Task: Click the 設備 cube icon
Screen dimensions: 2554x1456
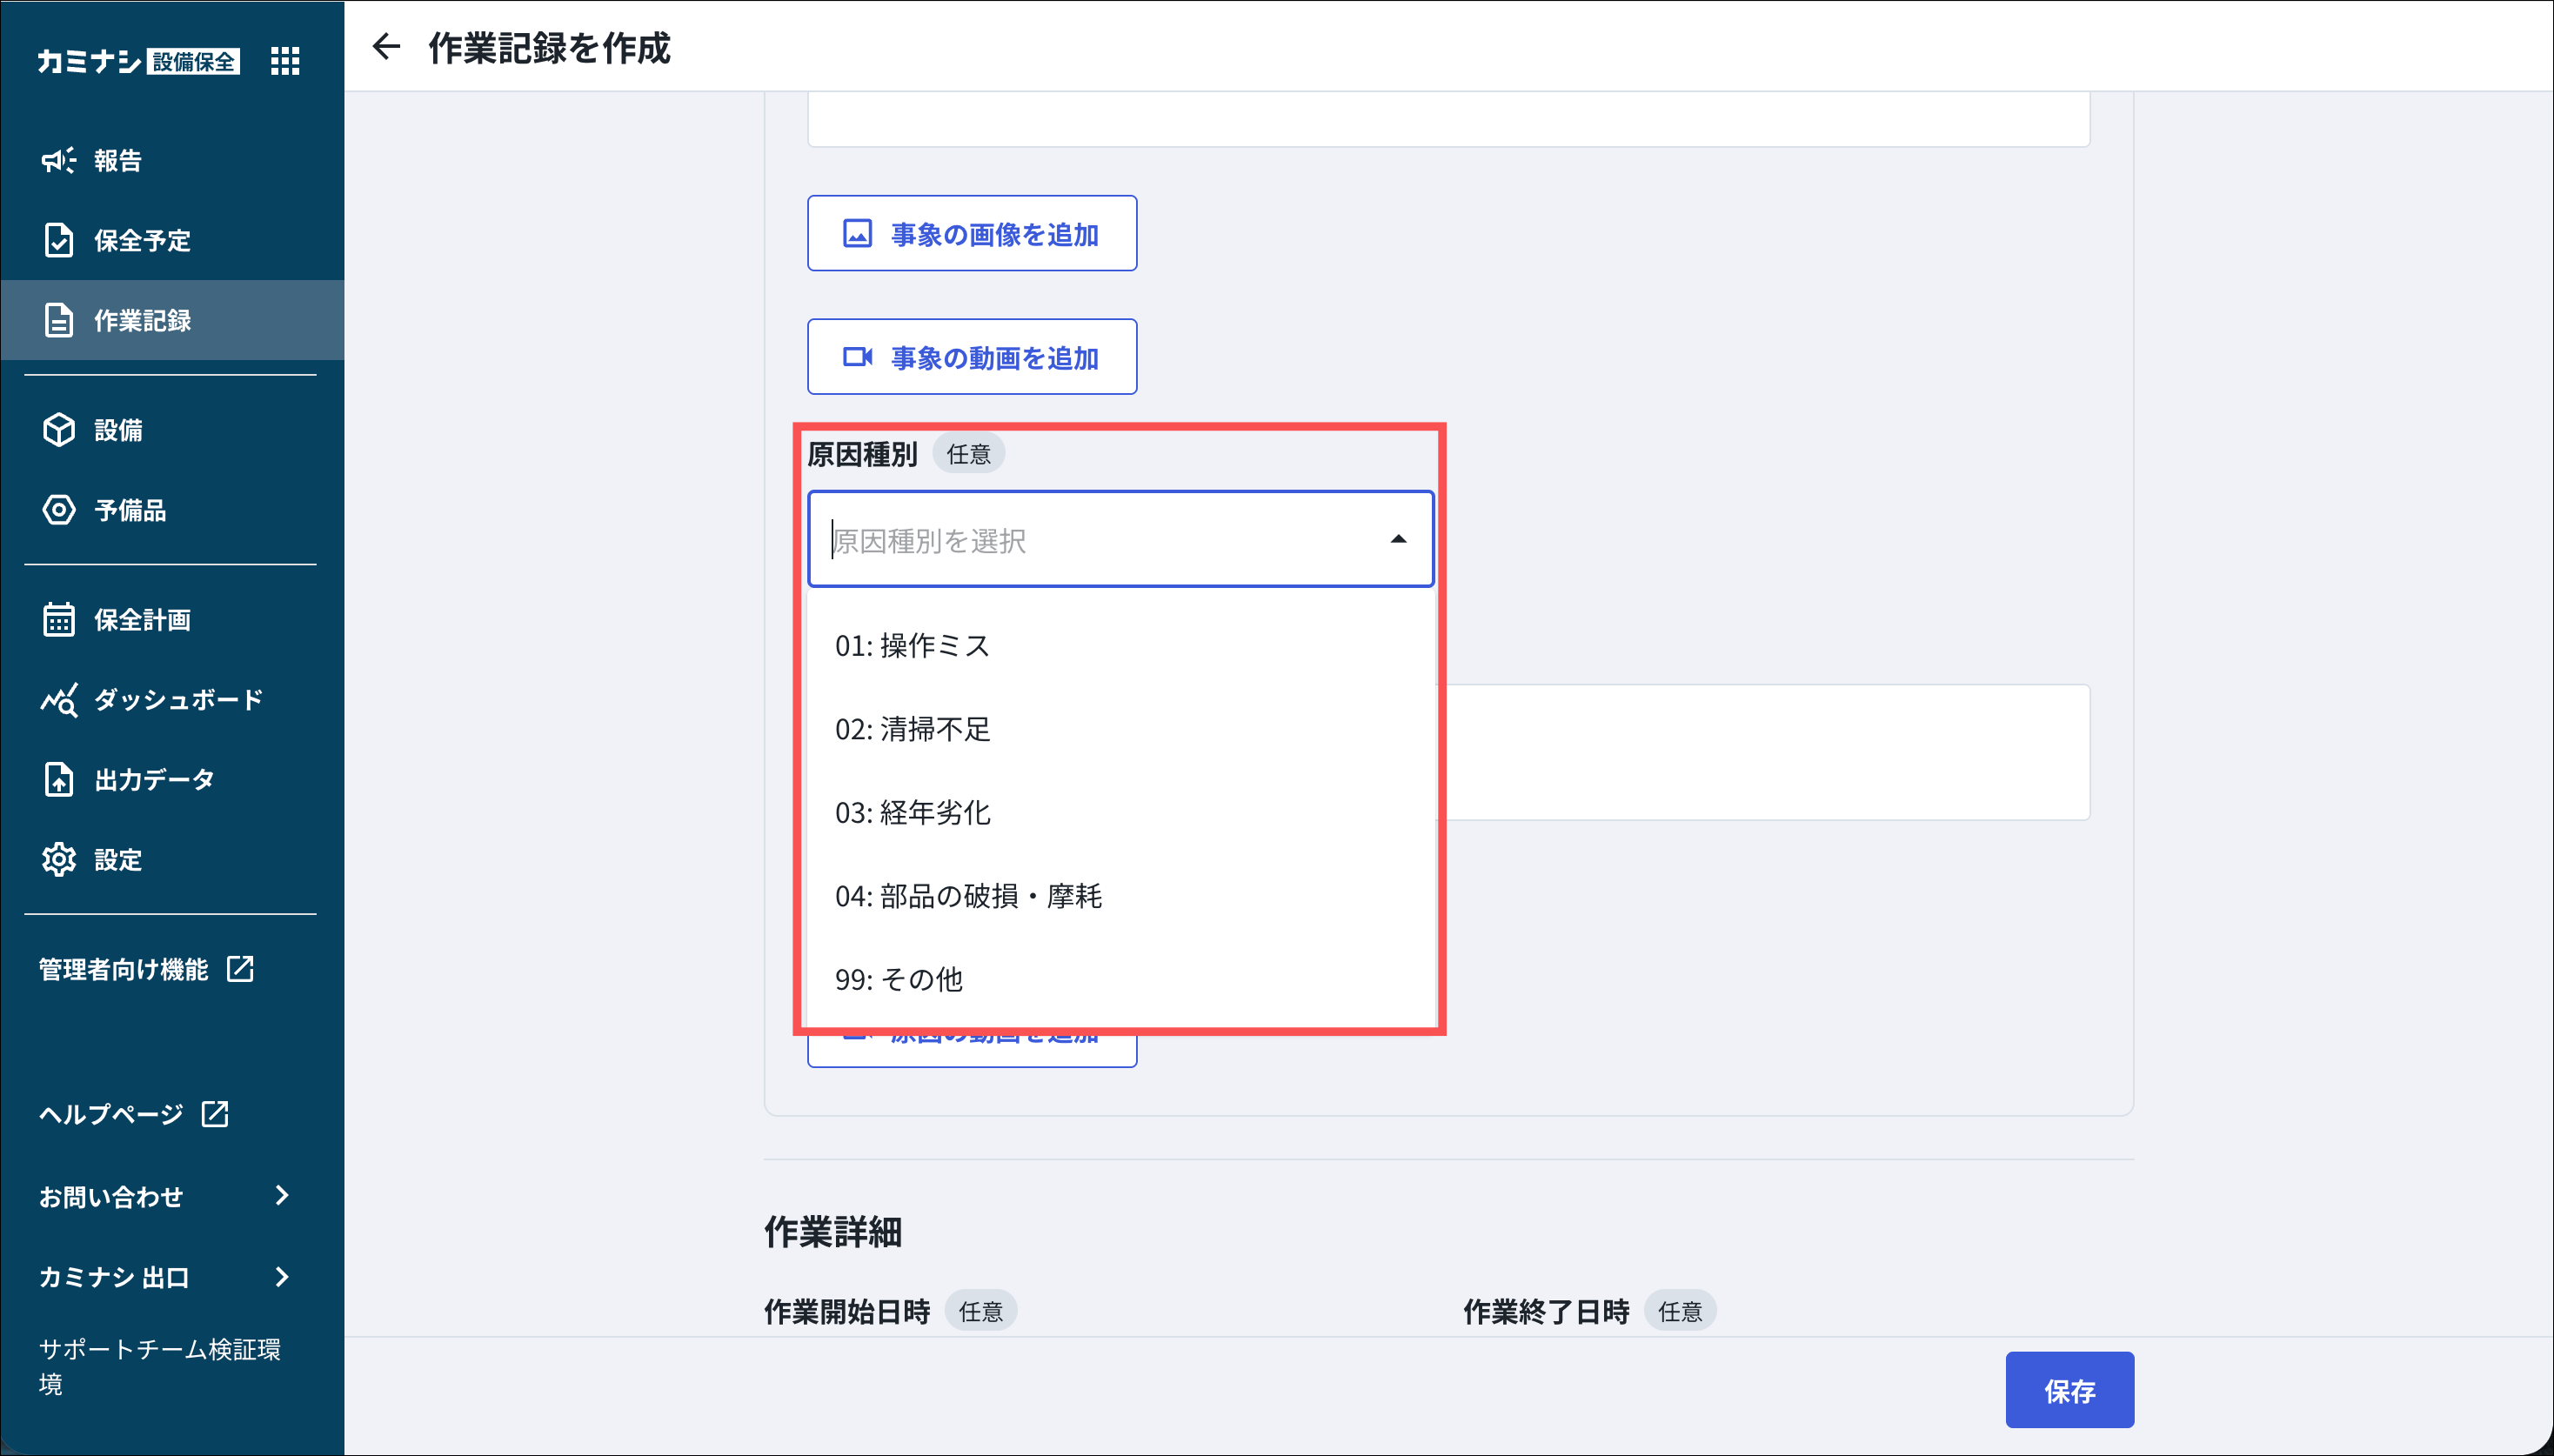Action: (x=58, y=430)
